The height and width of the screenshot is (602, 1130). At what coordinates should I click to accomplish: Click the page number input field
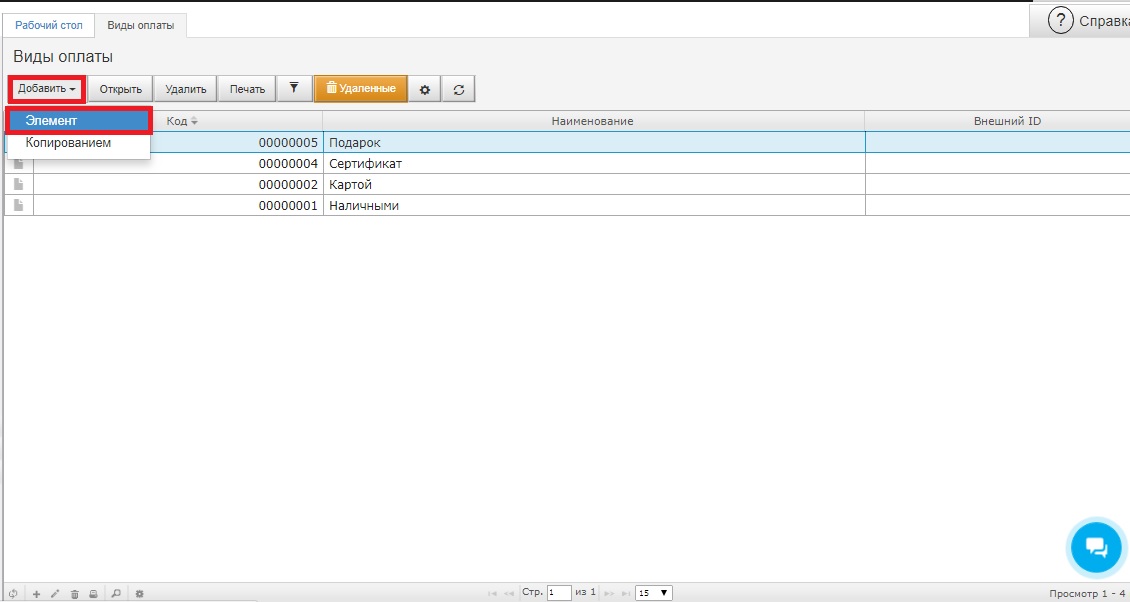coord(558,593)
